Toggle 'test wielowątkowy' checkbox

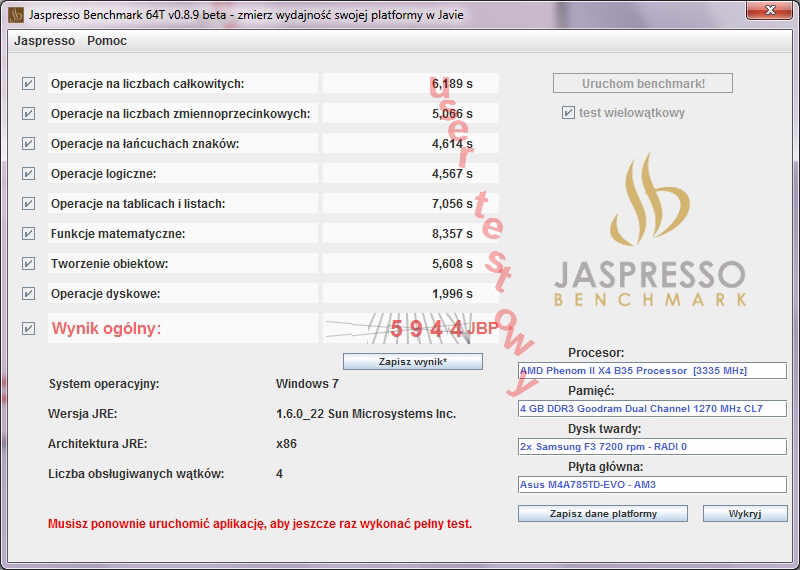coord(568,112)
